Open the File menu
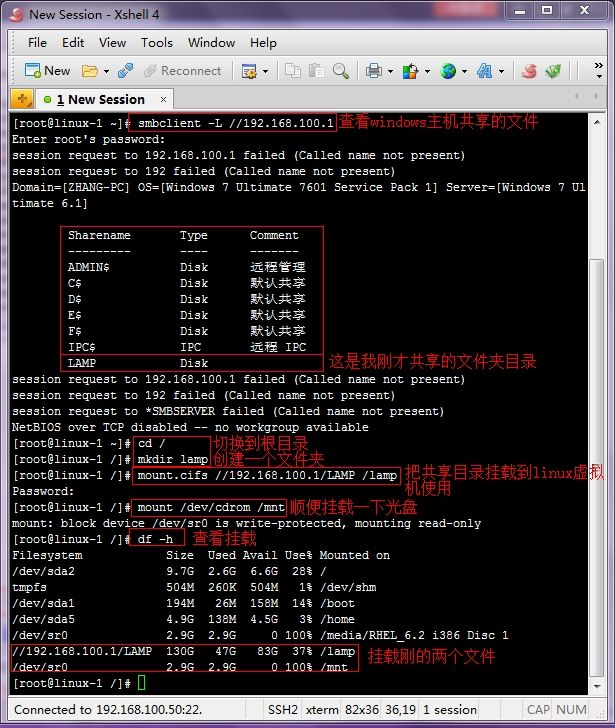The image size is (615, 728). (x=37, y=43)
